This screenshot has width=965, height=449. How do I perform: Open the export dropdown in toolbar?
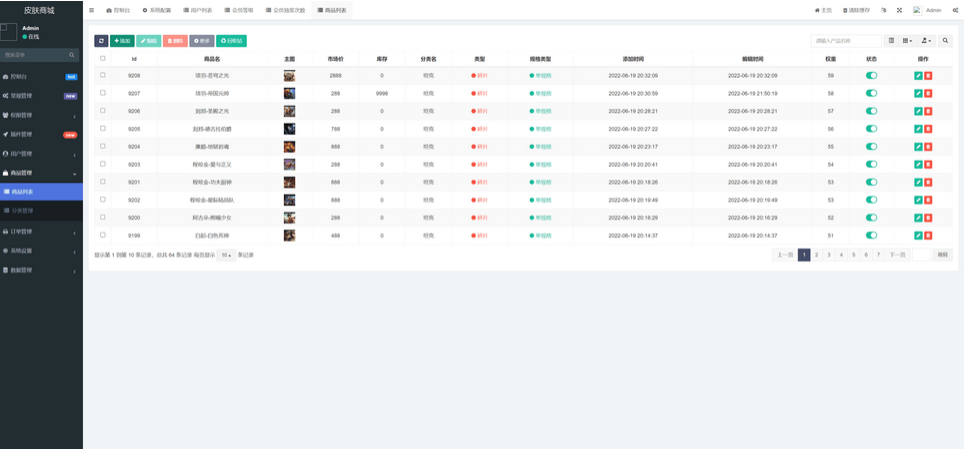coord(926,41)
